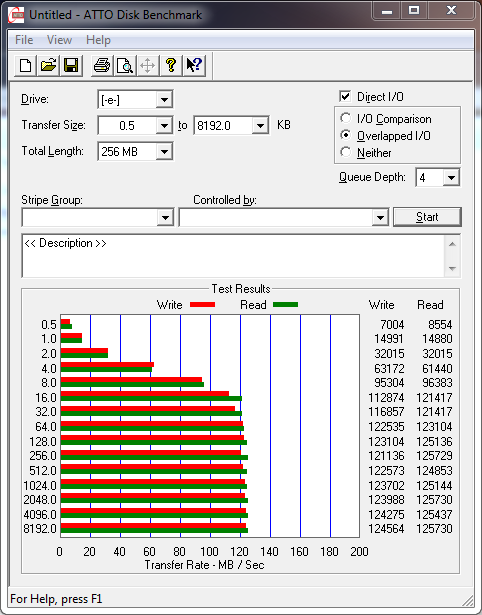Click the green Read legend swatch
This screenshot has height=615, width=482.
(286, 304)
